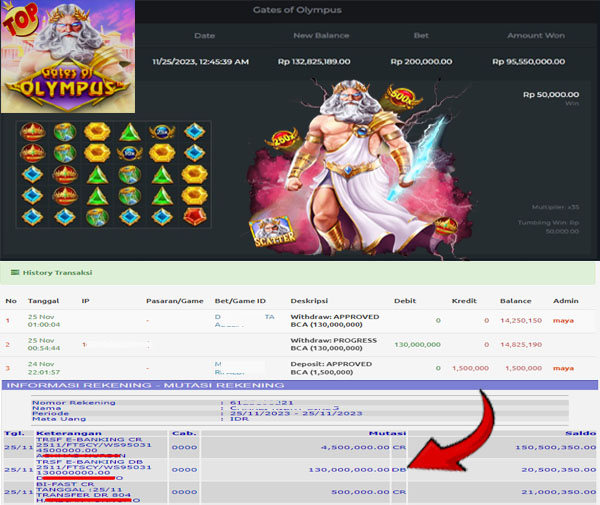Viewport: 600px width, 505px height.
Task: Click the balance 14,250,150
Action: 521,321
